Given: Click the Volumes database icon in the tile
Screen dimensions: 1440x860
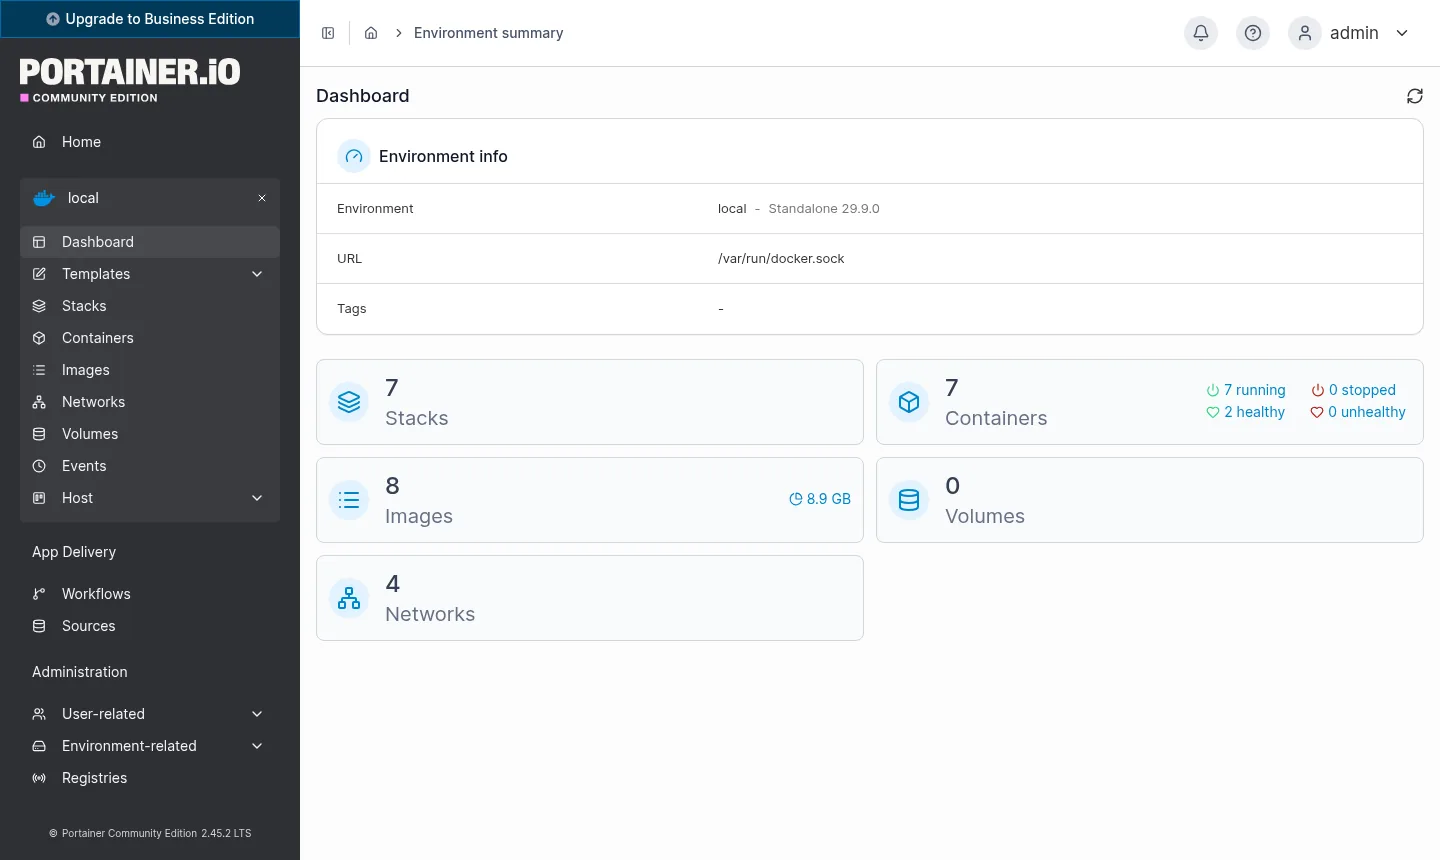Looking at the screenshot, I should pos(909,500).
